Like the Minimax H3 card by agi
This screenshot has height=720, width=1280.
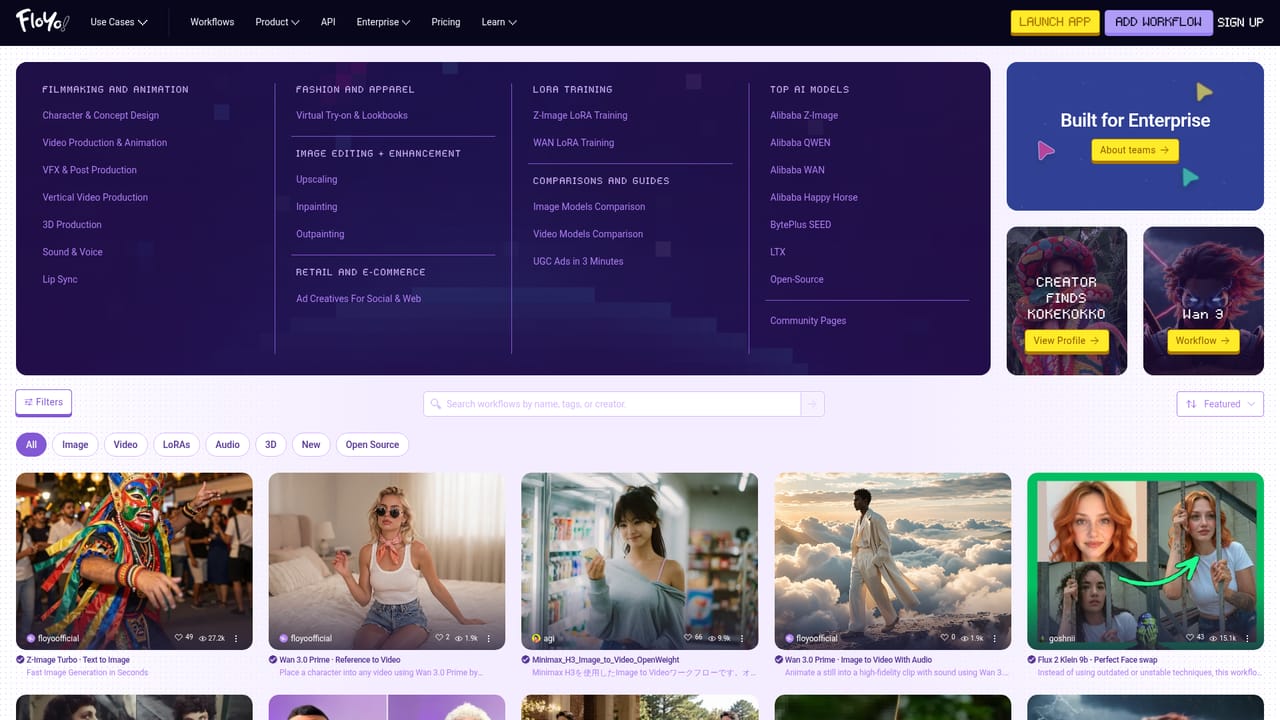[x=687, y=637]
